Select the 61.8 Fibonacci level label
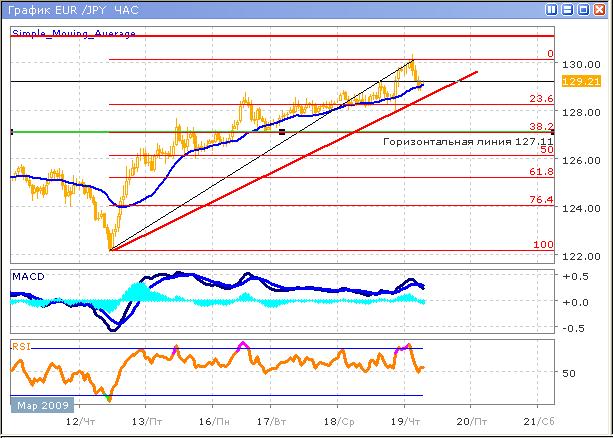The height and width of the screenshot is (438, 613). [540, 172]
